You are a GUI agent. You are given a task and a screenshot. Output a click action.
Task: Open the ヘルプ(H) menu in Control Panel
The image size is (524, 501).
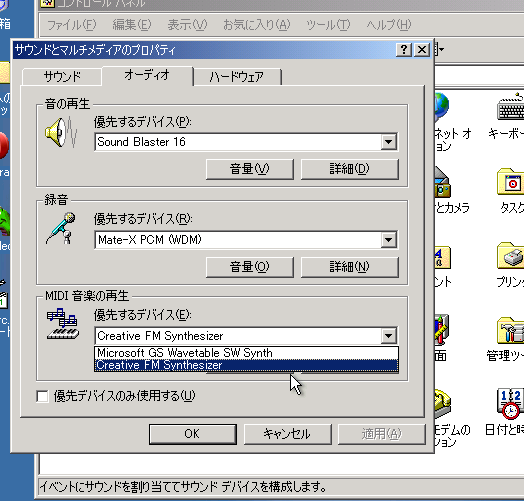tap(389, 25)
